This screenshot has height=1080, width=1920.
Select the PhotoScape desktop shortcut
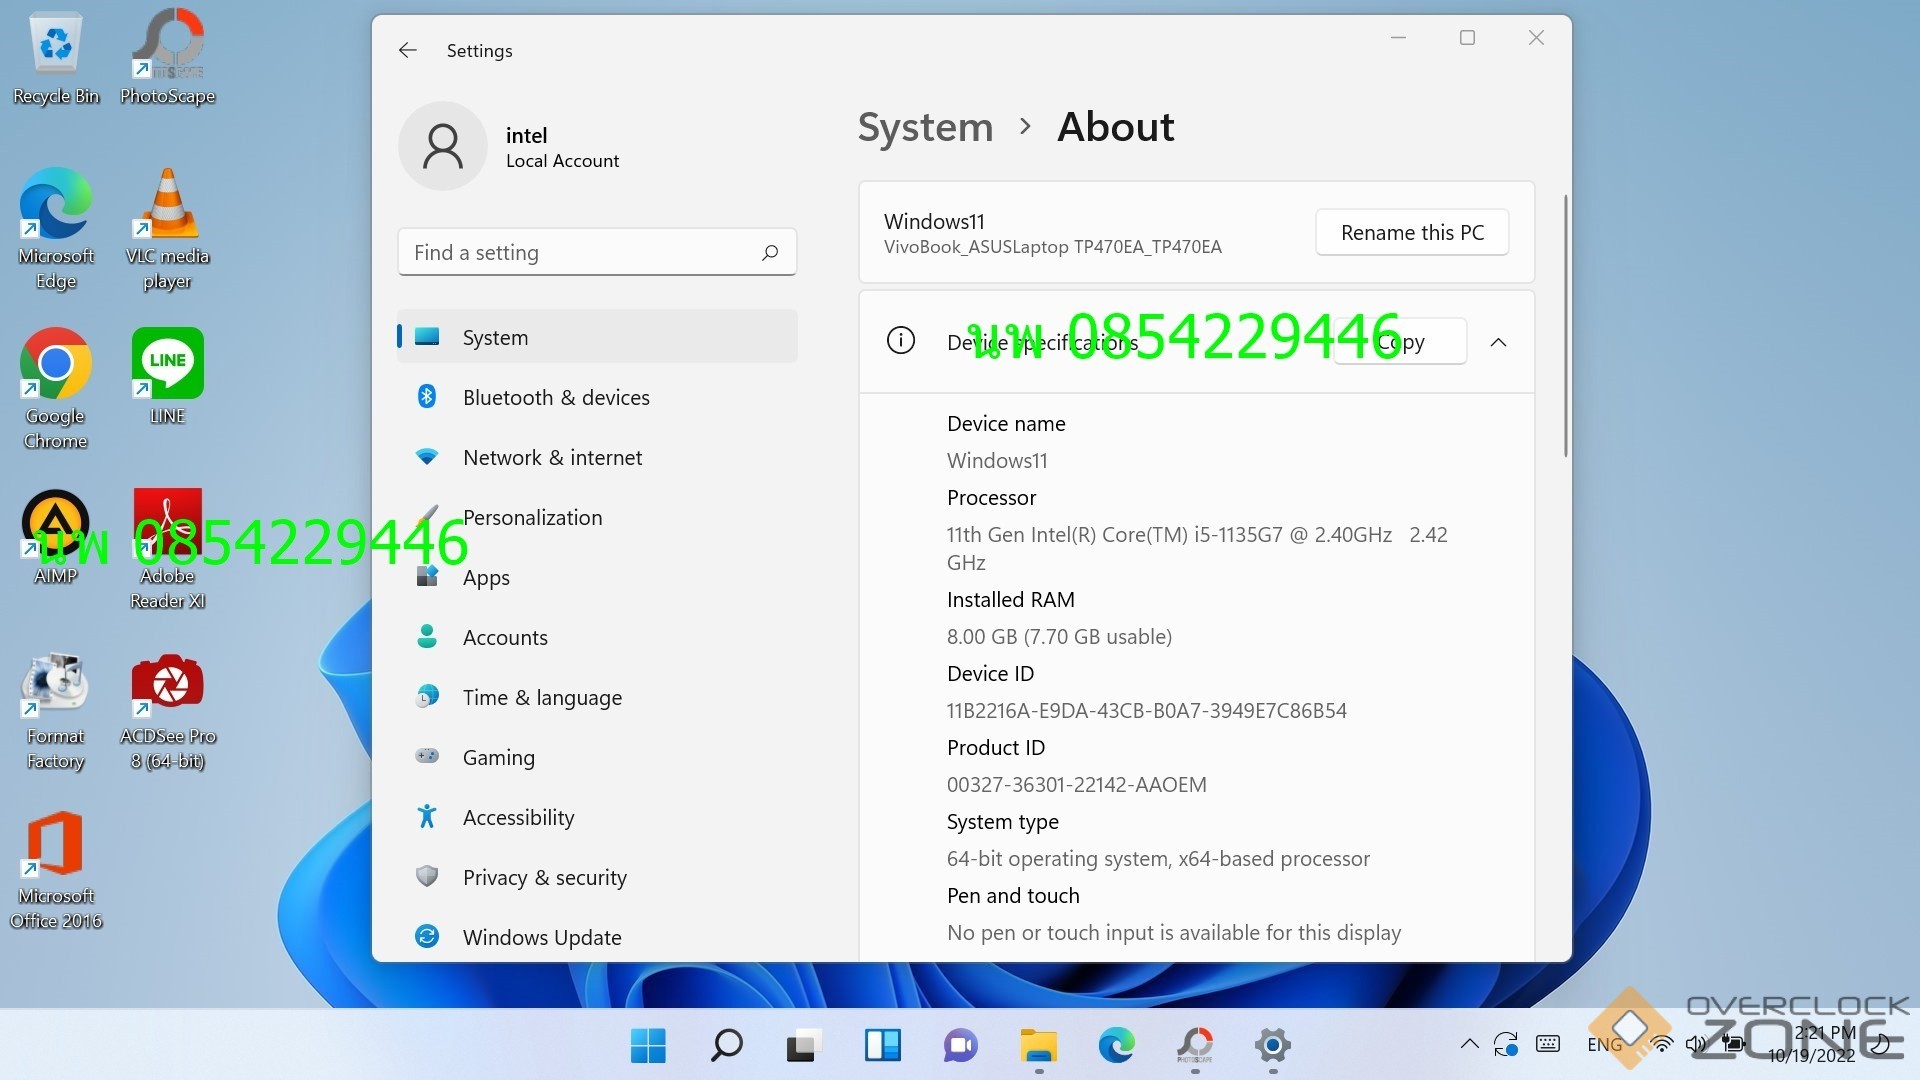[x=168, y=58]
